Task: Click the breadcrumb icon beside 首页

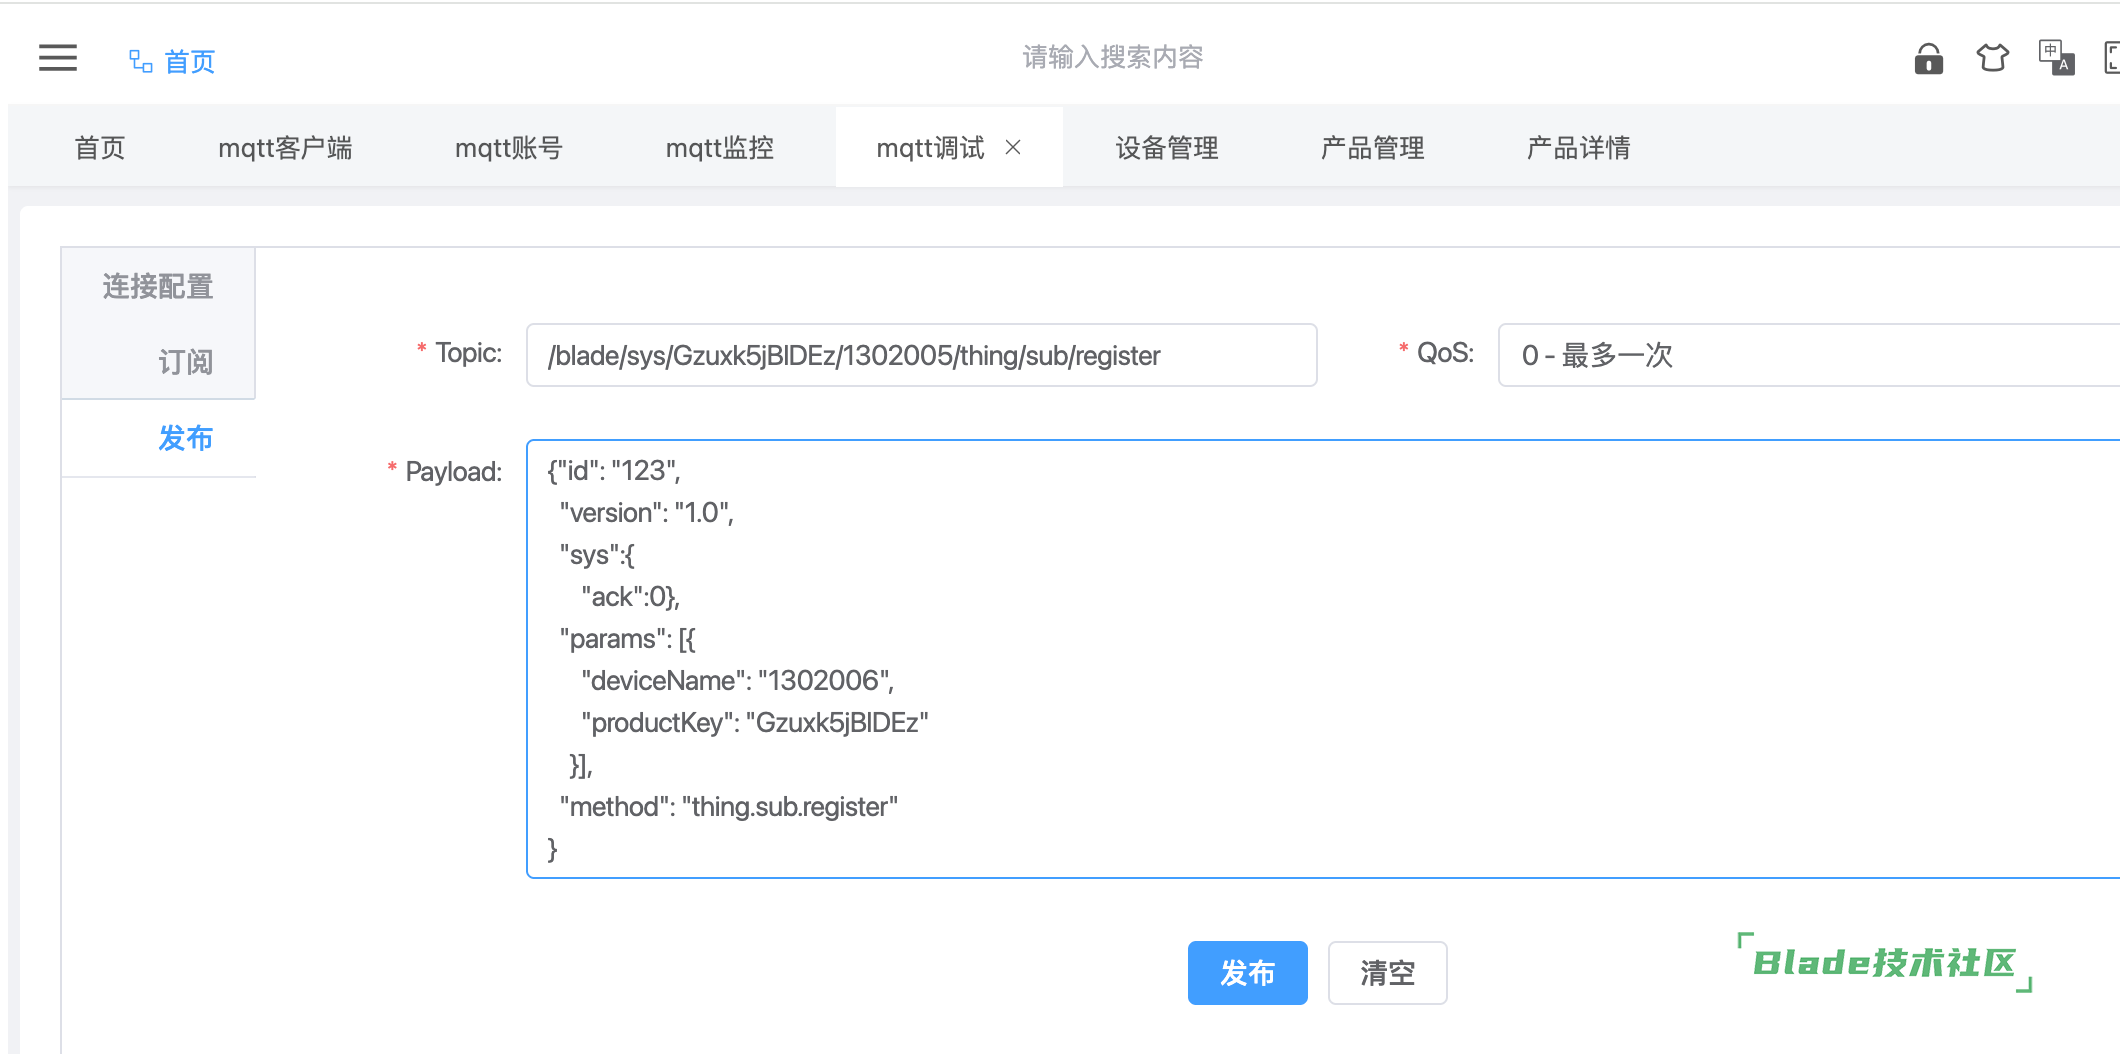Action: (x=140, y=62)
